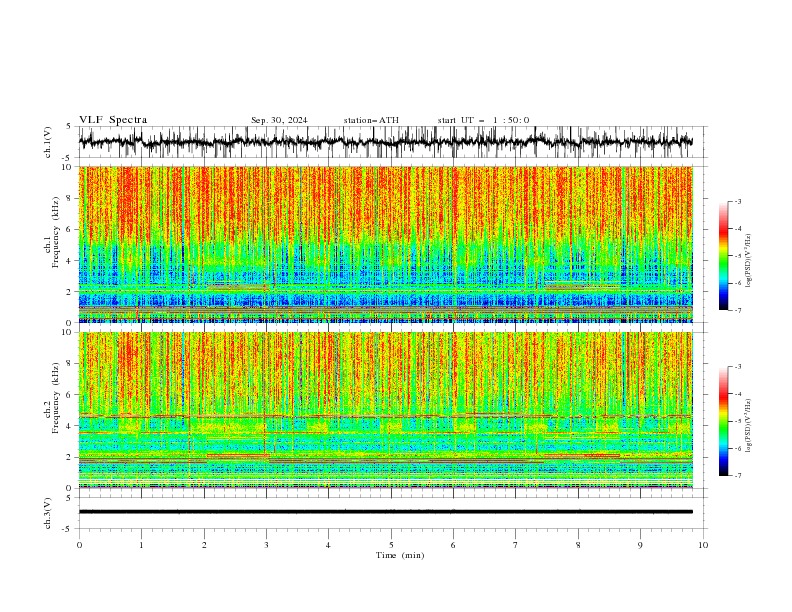Click time axis tick label "1"
This screenshot has width=792, height=612.
click(141, 545)
